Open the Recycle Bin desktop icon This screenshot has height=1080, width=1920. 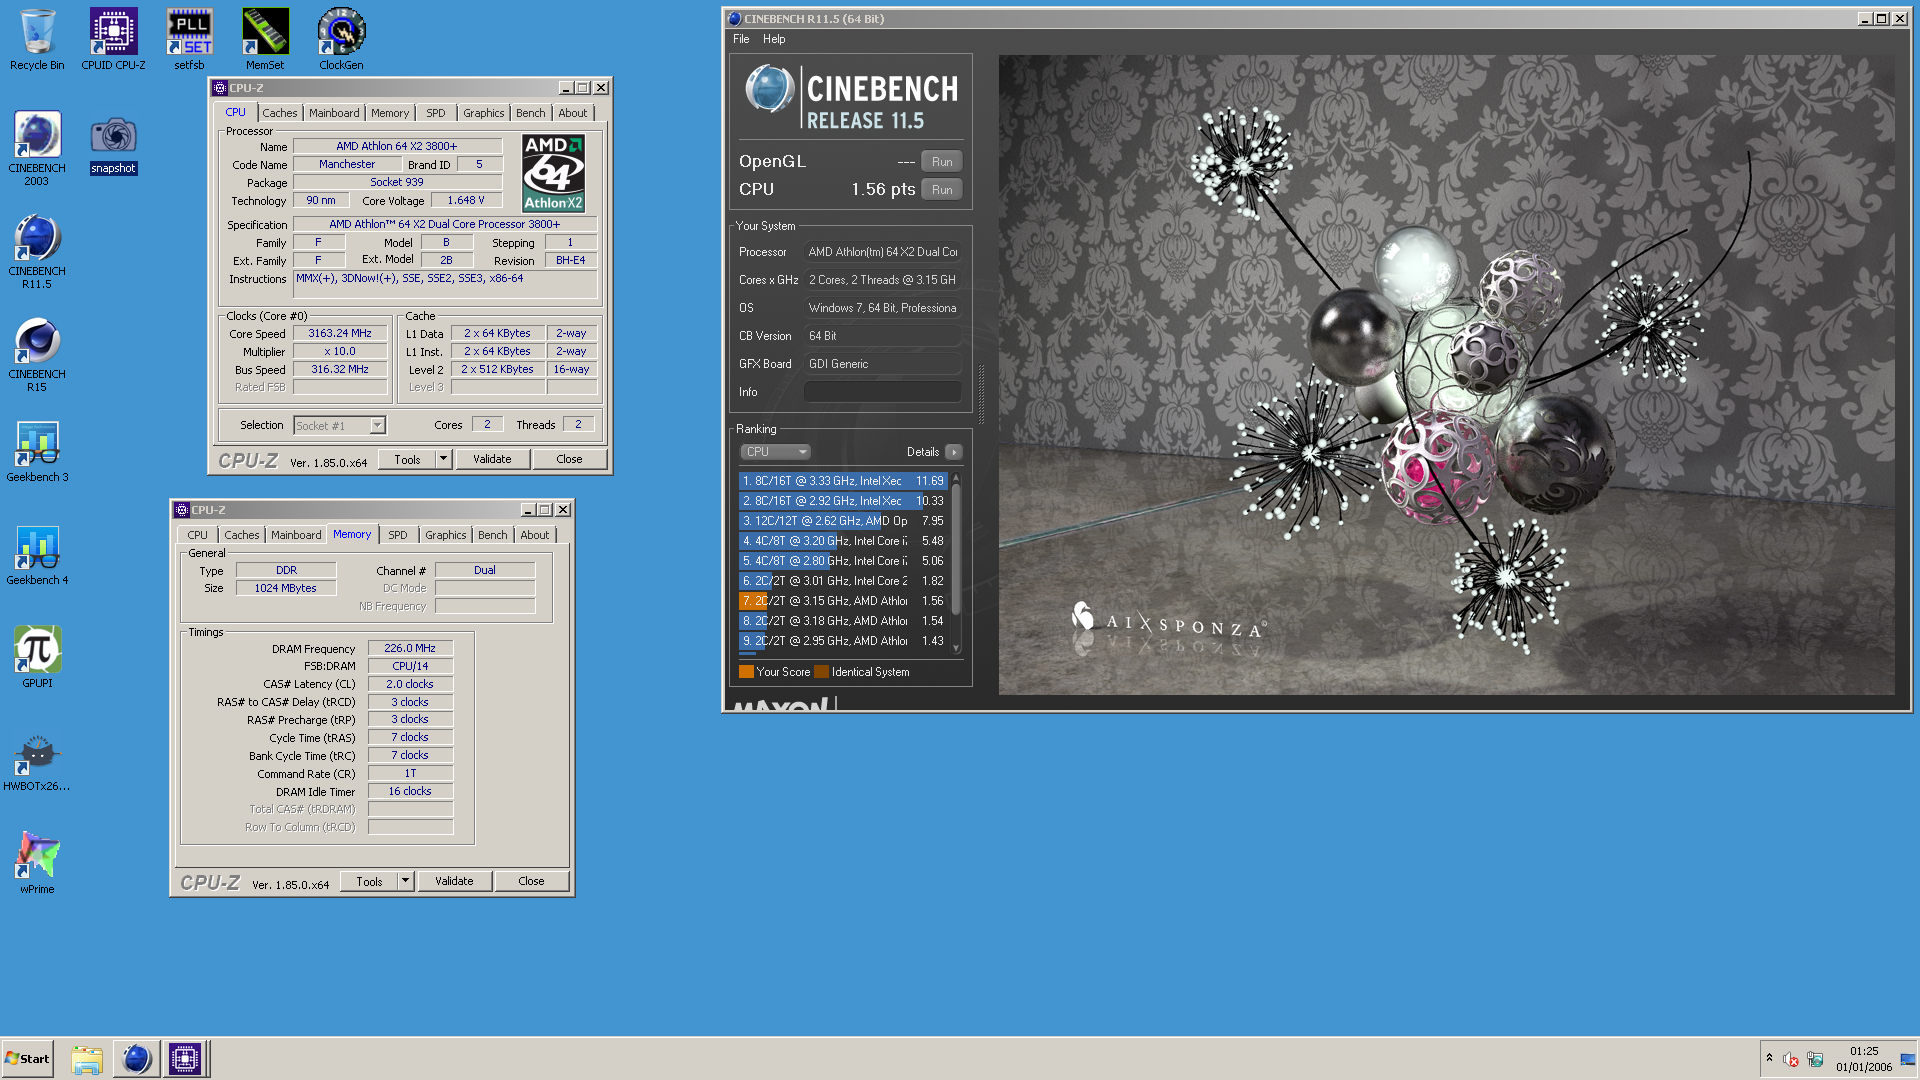click(37, 40)
